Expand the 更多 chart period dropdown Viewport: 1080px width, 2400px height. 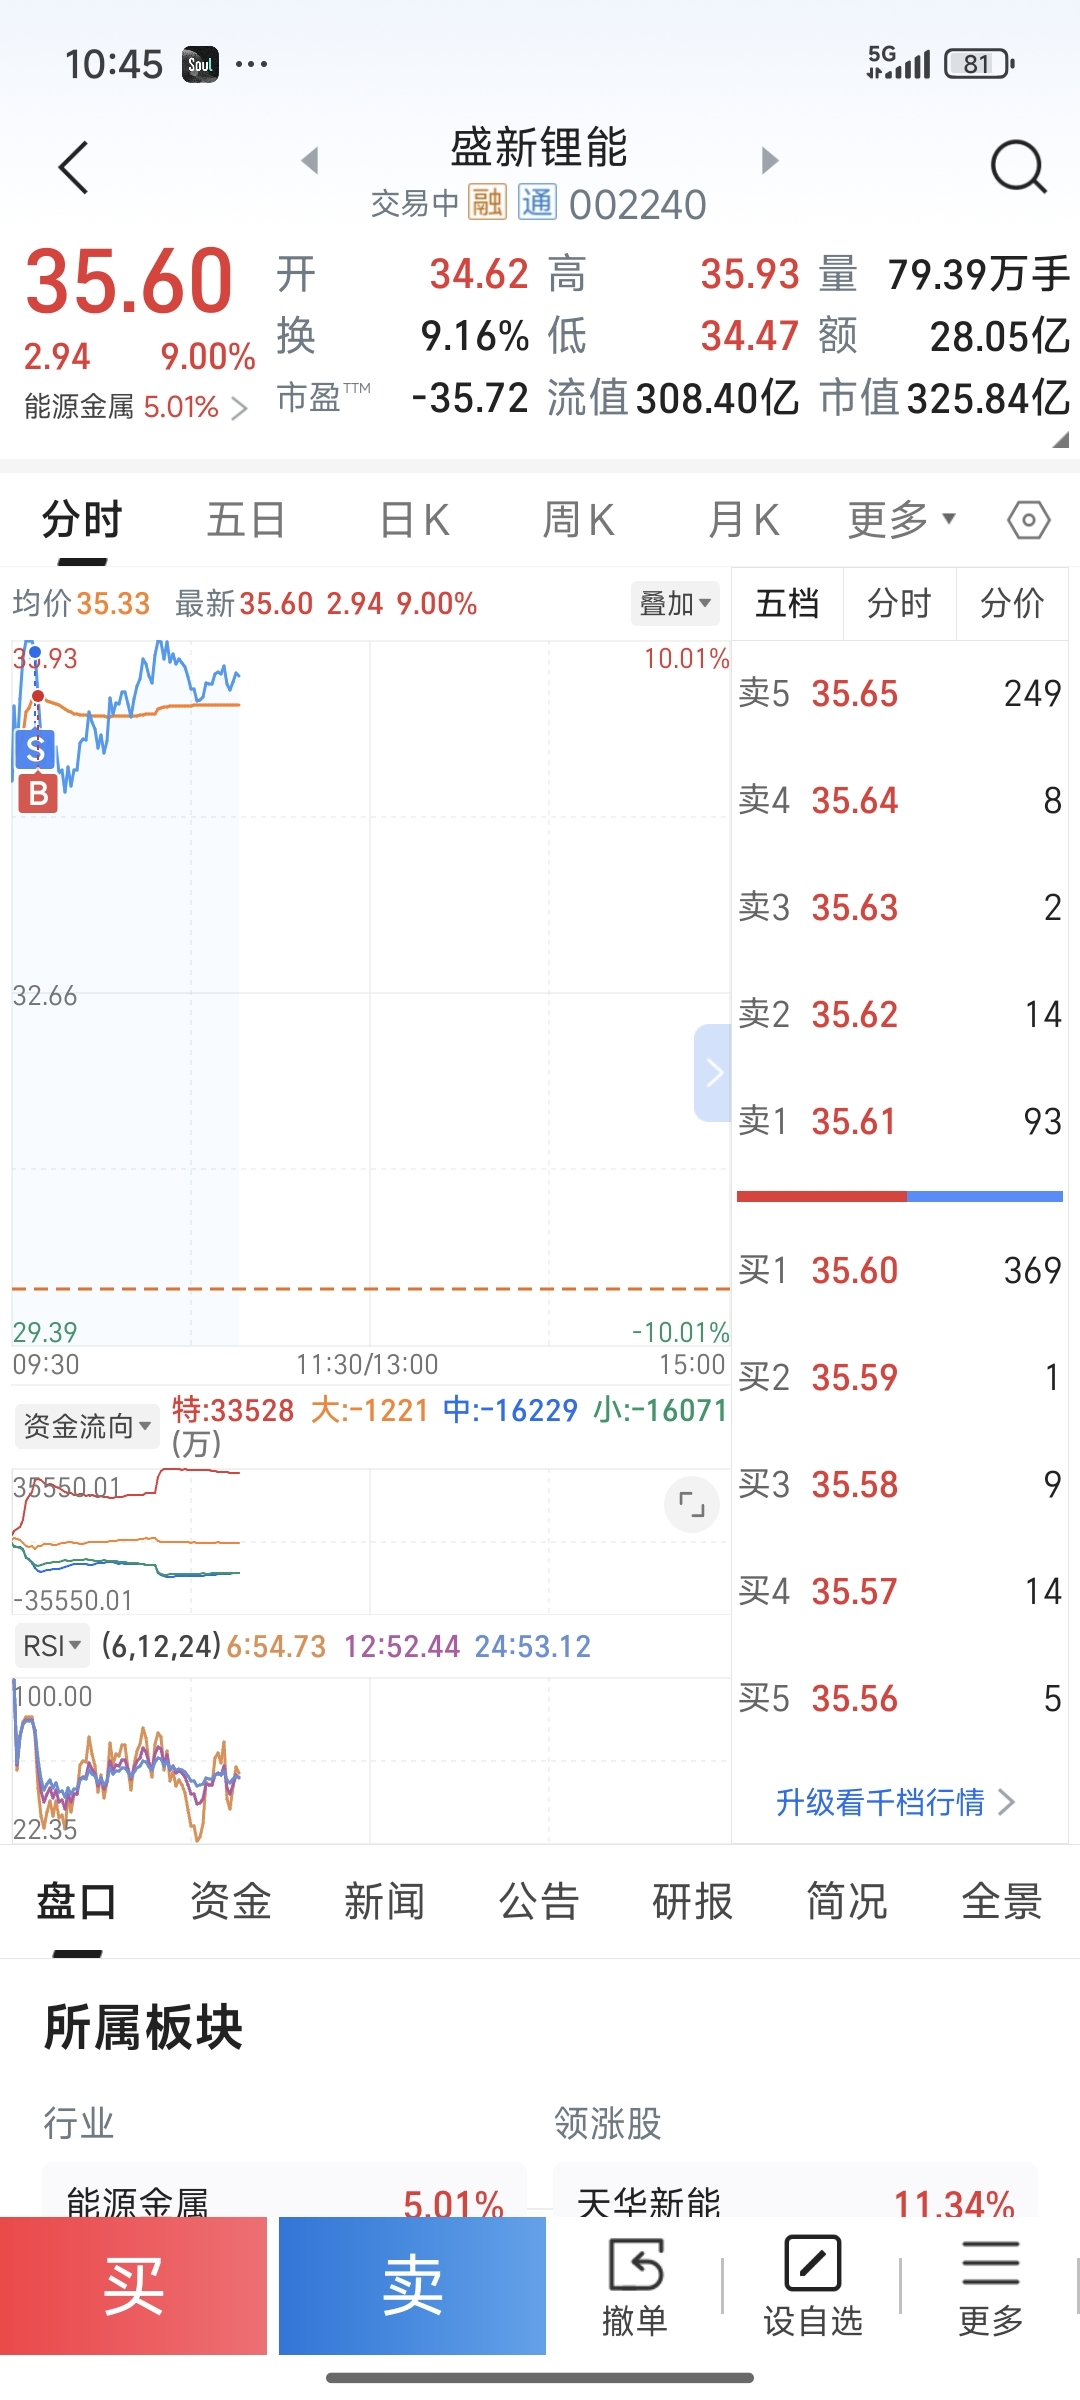point(901,520)
